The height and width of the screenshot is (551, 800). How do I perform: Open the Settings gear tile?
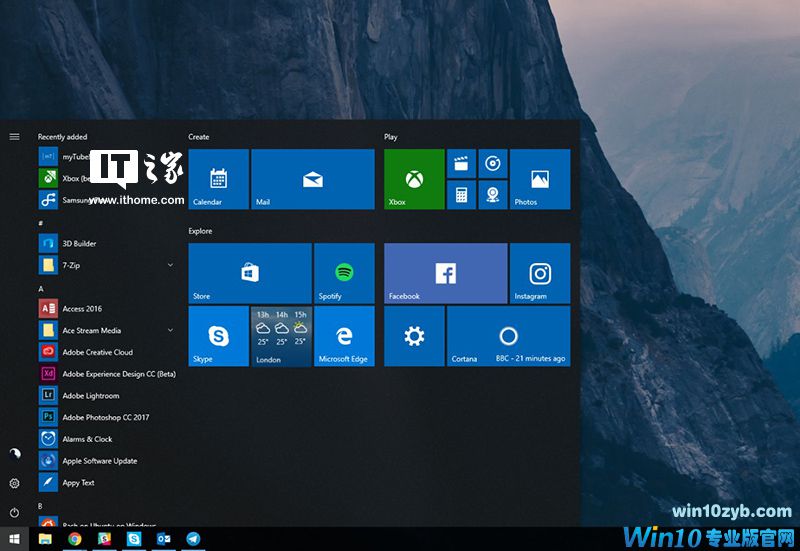click(414, 336)
